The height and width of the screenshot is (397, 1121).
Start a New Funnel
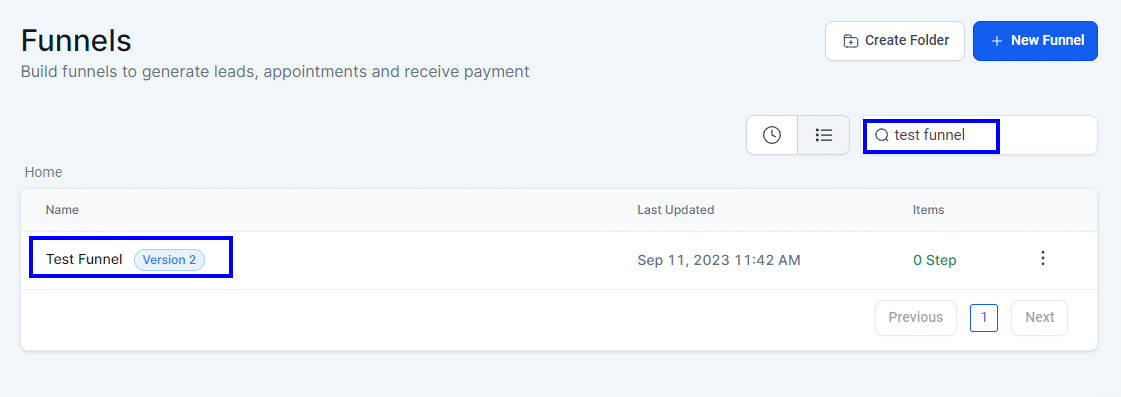point(1035,41)
